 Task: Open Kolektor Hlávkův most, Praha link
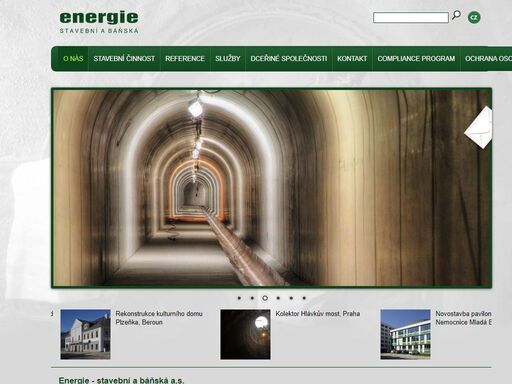(x=318, y=314)
